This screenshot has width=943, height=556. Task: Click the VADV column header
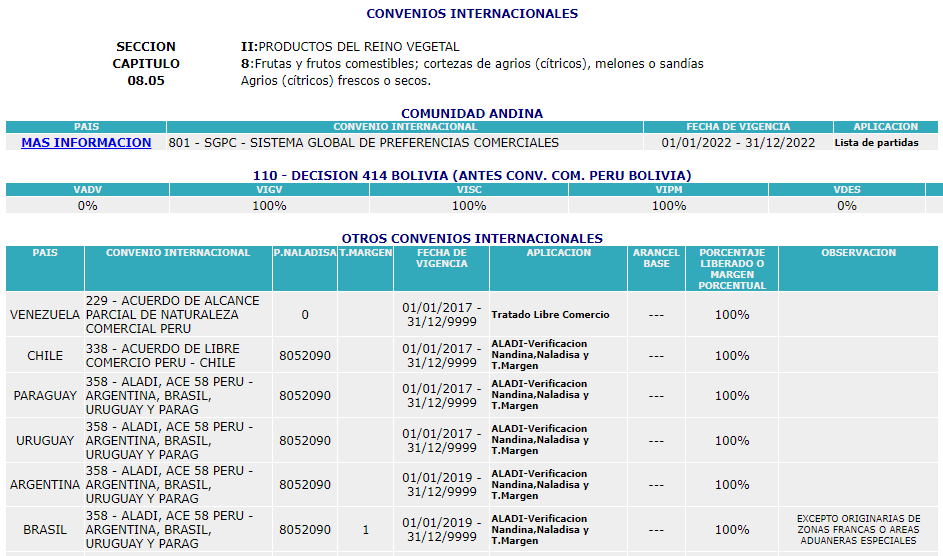(87, 189)
